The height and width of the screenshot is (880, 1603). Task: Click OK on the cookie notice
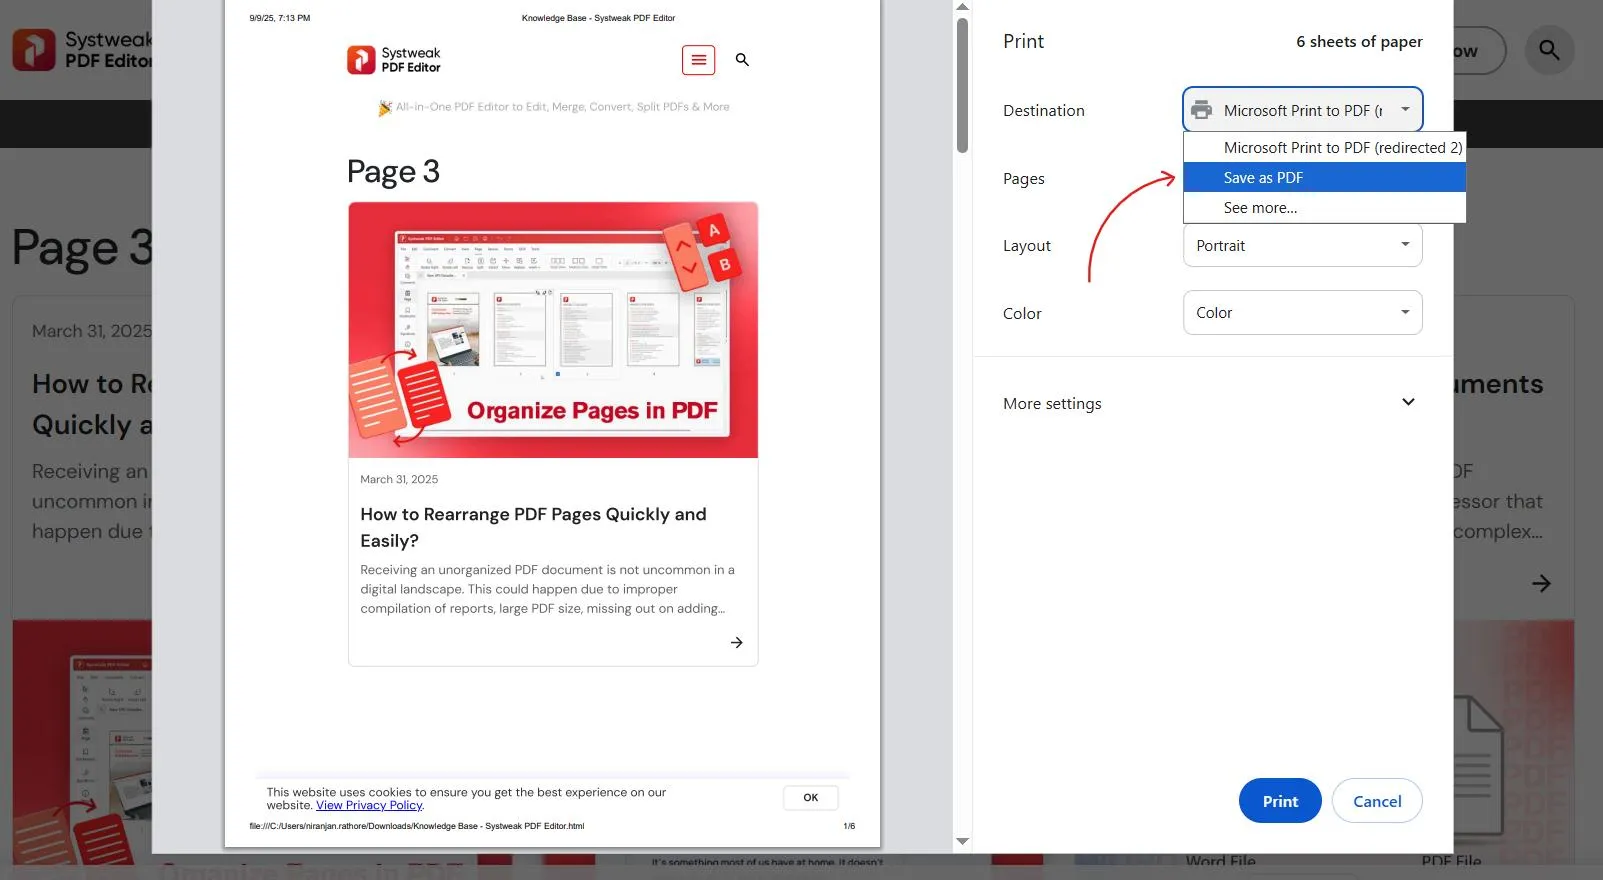click(x=811, y=798)
